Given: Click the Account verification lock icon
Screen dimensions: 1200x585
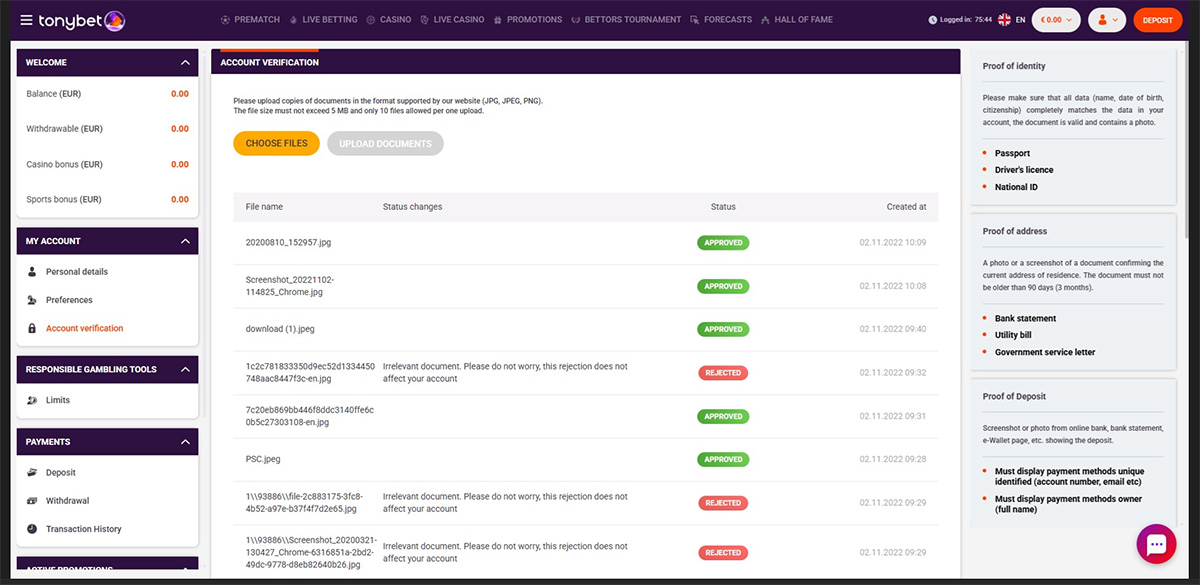Looking at the screenshot, I should [x=32, y=329].
